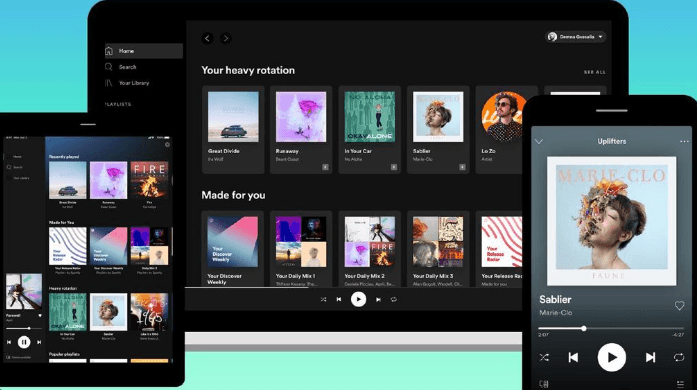Screen dimensions: 697x390
Task: Go forward with the laptop's right arrow button
Action: tap(225, 38)
